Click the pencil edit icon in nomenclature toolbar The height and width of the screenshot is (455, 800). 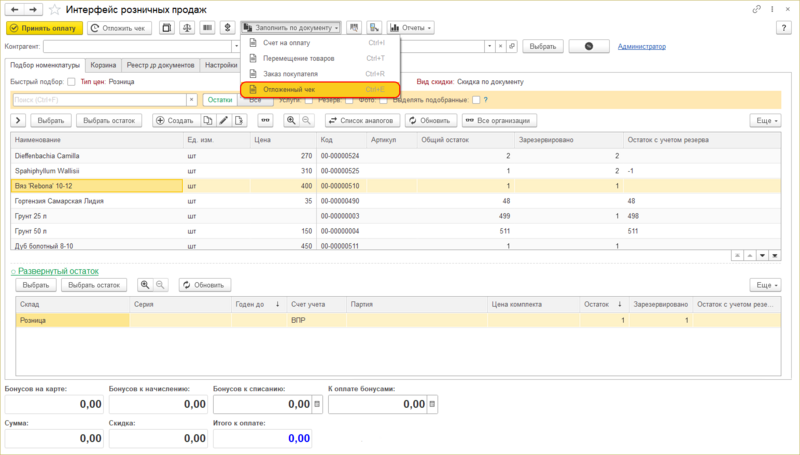224,120
